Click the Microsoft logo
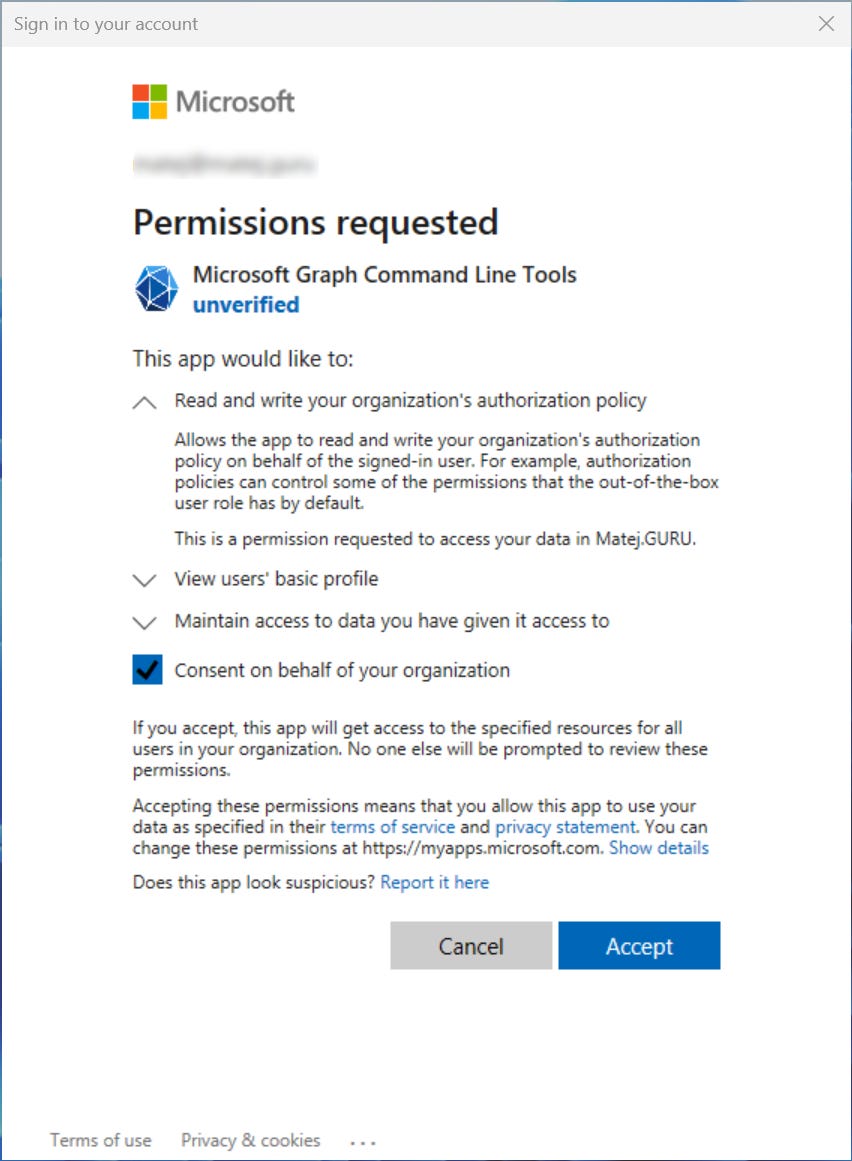852x1161 pixels. pos(213,100)
